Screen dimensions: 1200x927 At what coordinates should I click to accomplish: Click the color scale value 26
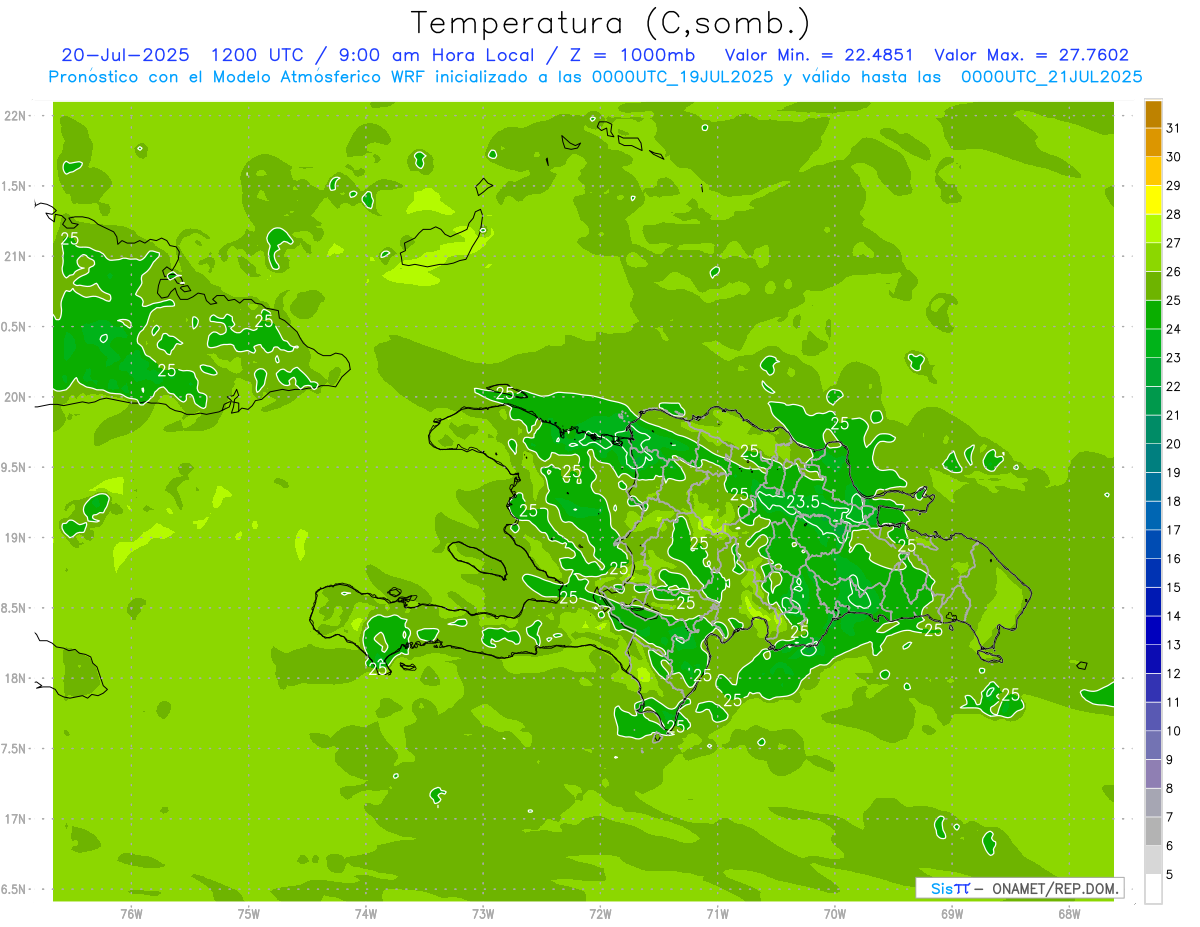click(1173, 271)
